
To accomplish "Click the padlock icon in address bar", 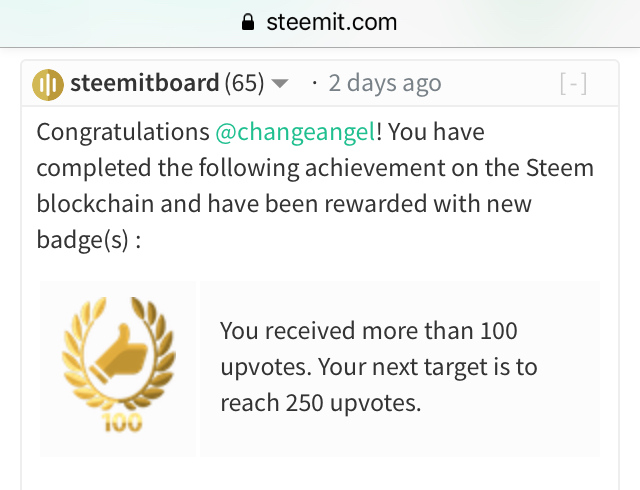I will tap(249, 22).
